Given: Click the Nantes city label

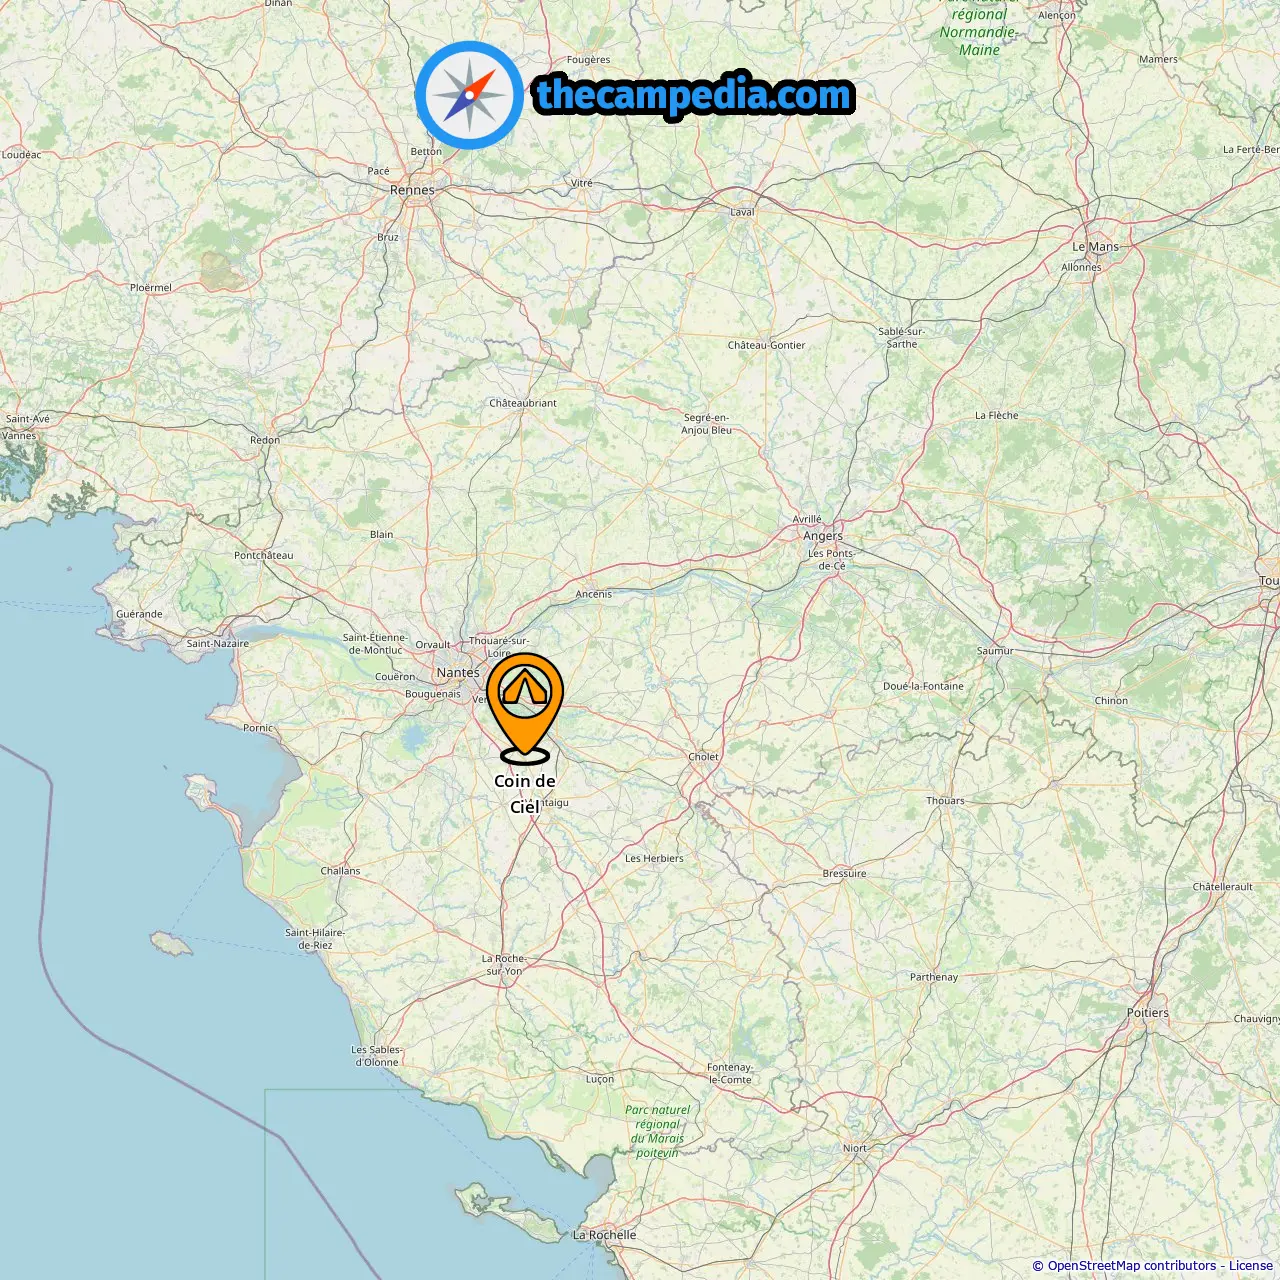Looking at the screenshot, I should pos(458,672).
